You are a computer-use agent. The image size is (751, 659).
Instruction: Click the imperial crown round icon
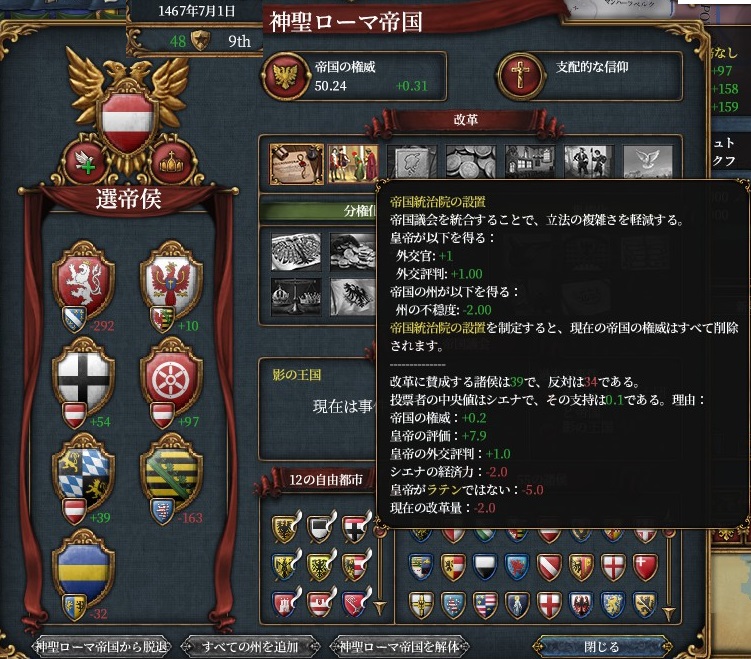(x=171, y=161)
